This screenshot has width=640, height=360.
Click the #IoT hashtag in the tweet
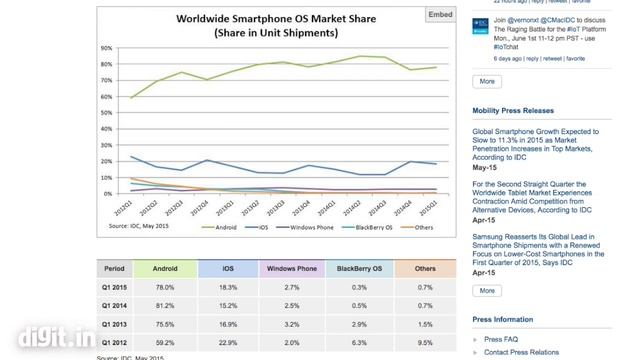[574, 29]
